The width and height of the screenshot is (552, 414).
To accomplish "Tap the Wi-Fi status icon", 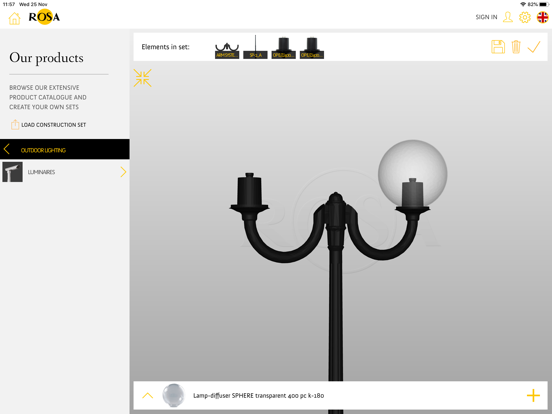I will 523,4.
